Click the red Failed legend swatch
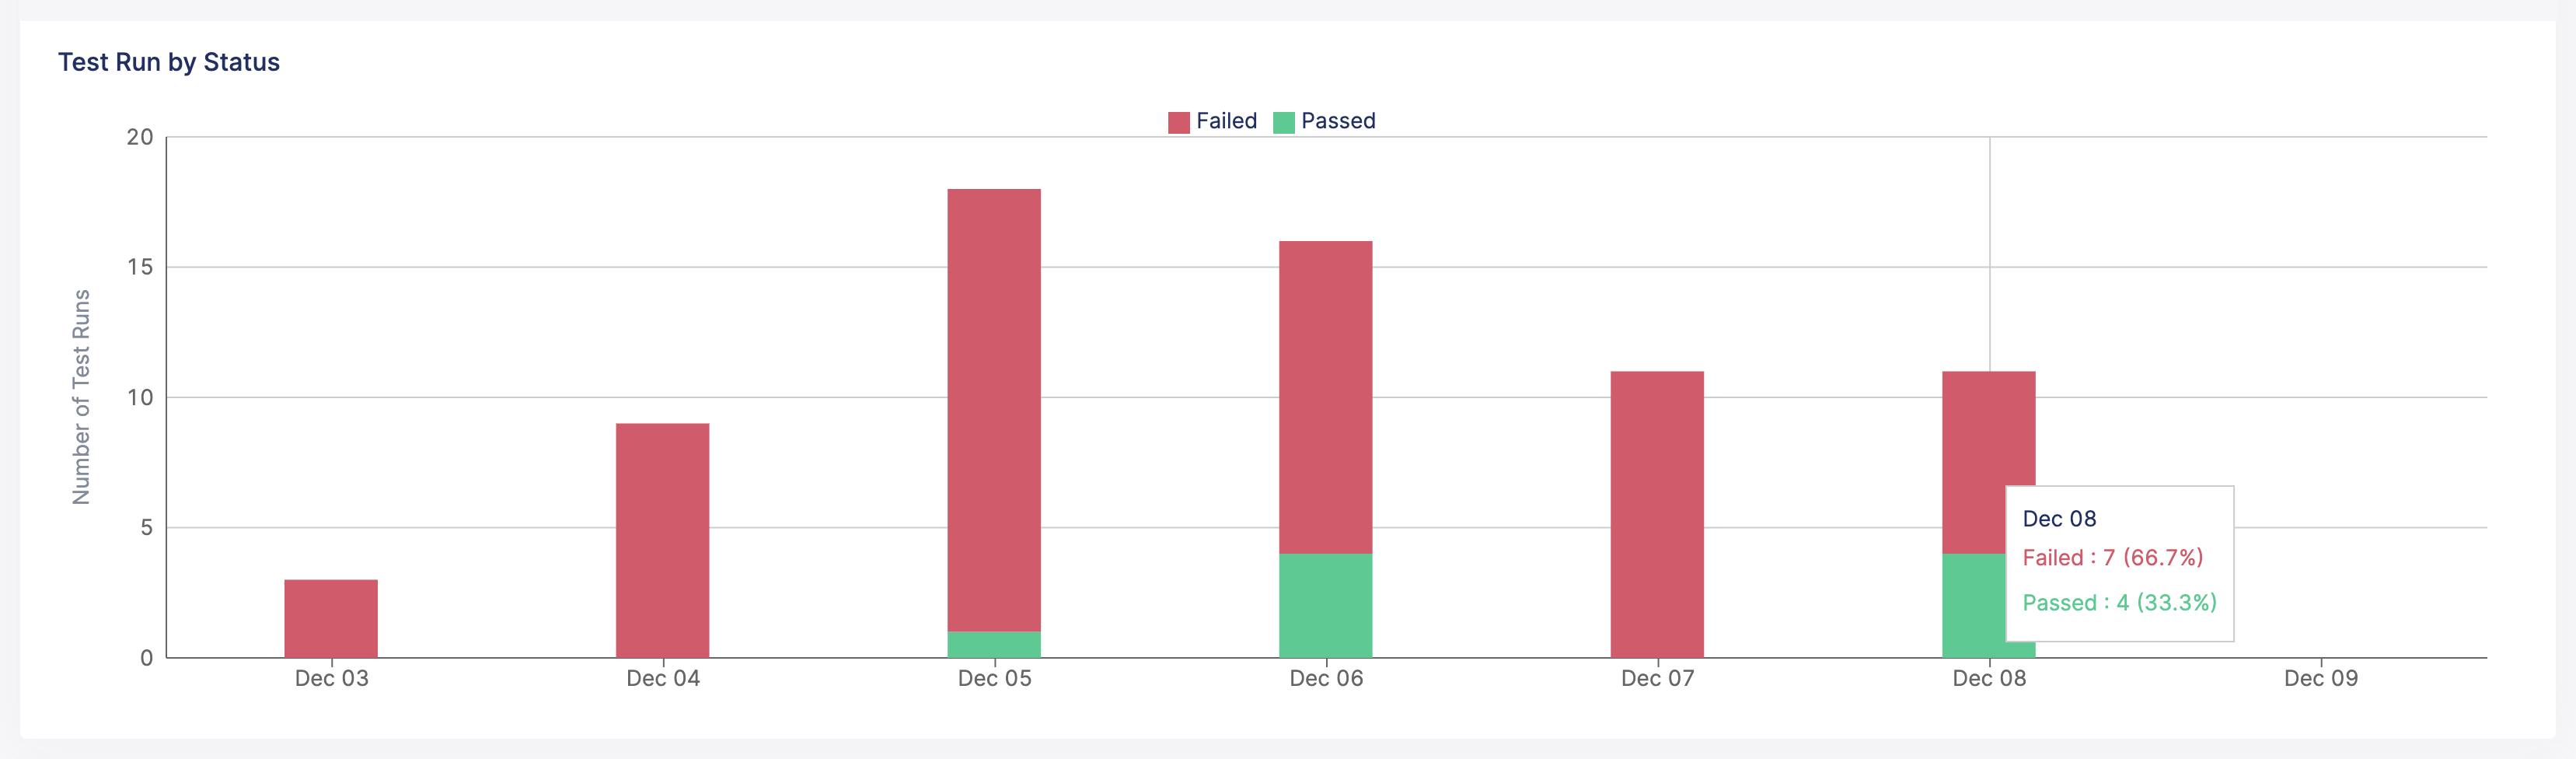This screenshot has height=759, width=2576. pyautogui.click(x=1178, y=122)
